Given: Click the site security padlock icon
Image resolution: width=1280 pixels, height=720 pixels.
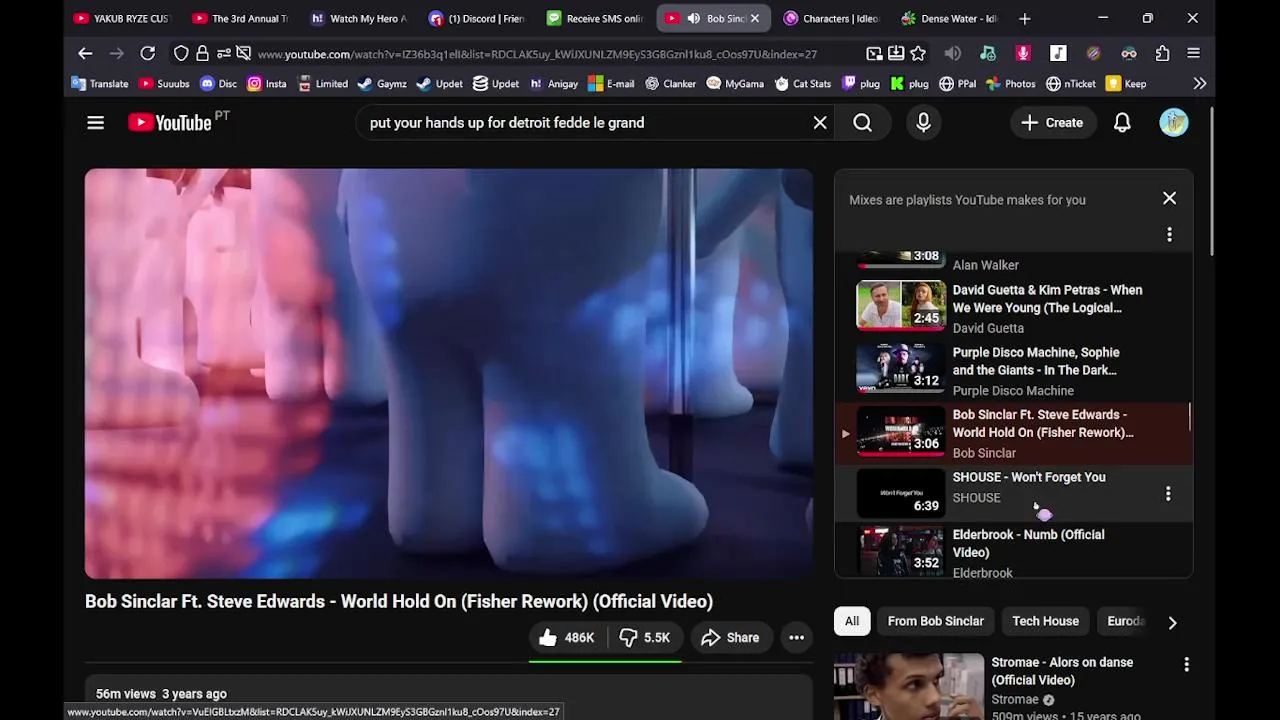Looking at the screenshot, I should click(x=203, y=54).
